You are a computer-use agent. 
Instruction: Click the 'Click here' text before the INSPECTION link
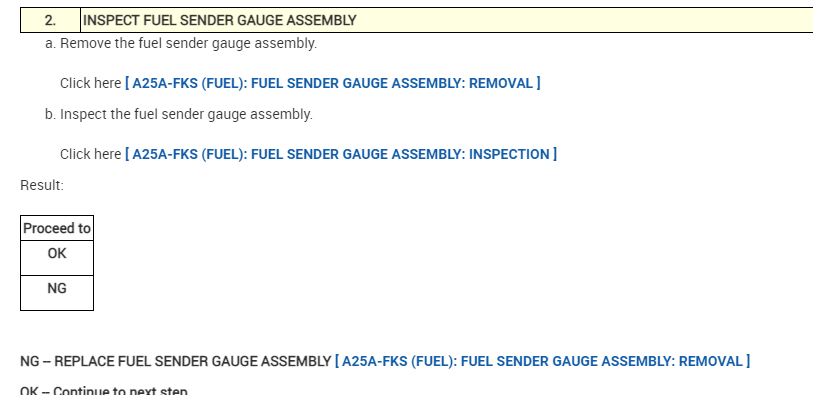(x=90, y=154)
